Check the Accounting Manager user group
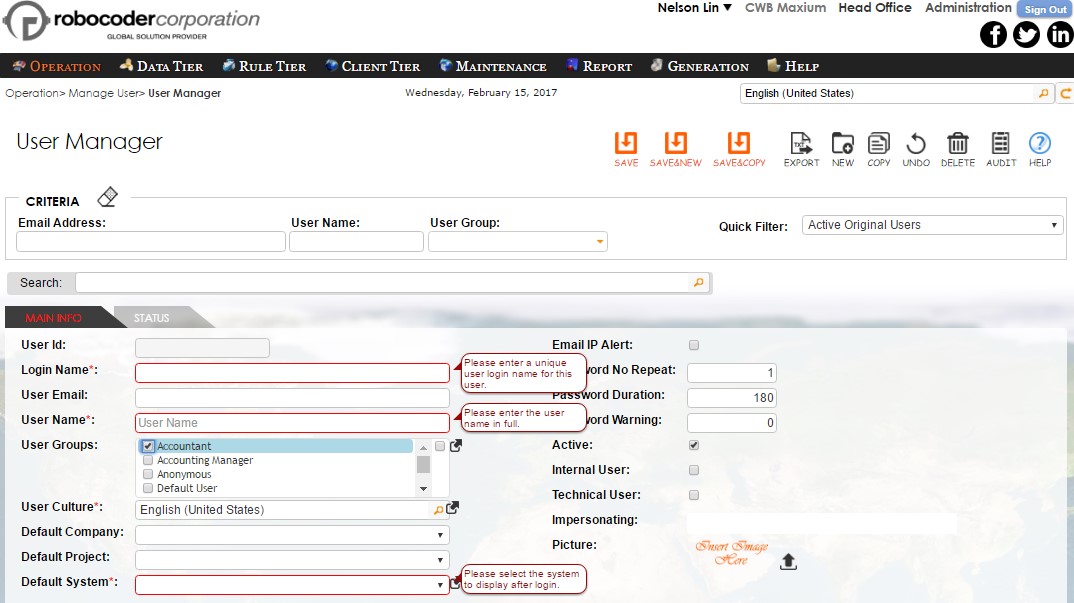This screenshot has height=603, width=1074. pyautogui.click(x=147, y=460)
